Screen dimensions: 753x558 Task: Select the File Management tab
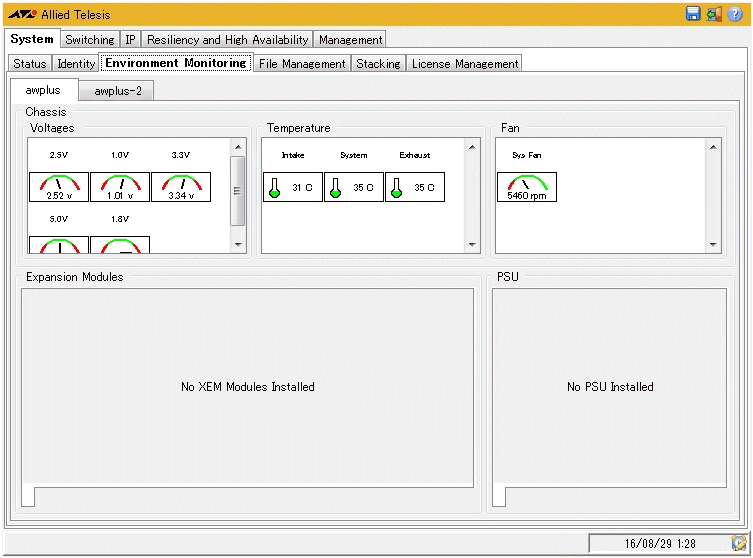click(301, 64)
